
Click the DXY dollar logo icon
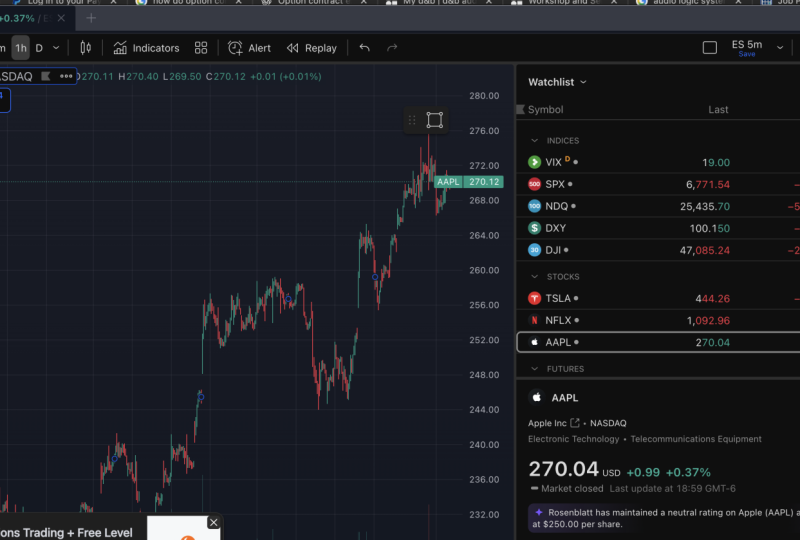point(534,228)
